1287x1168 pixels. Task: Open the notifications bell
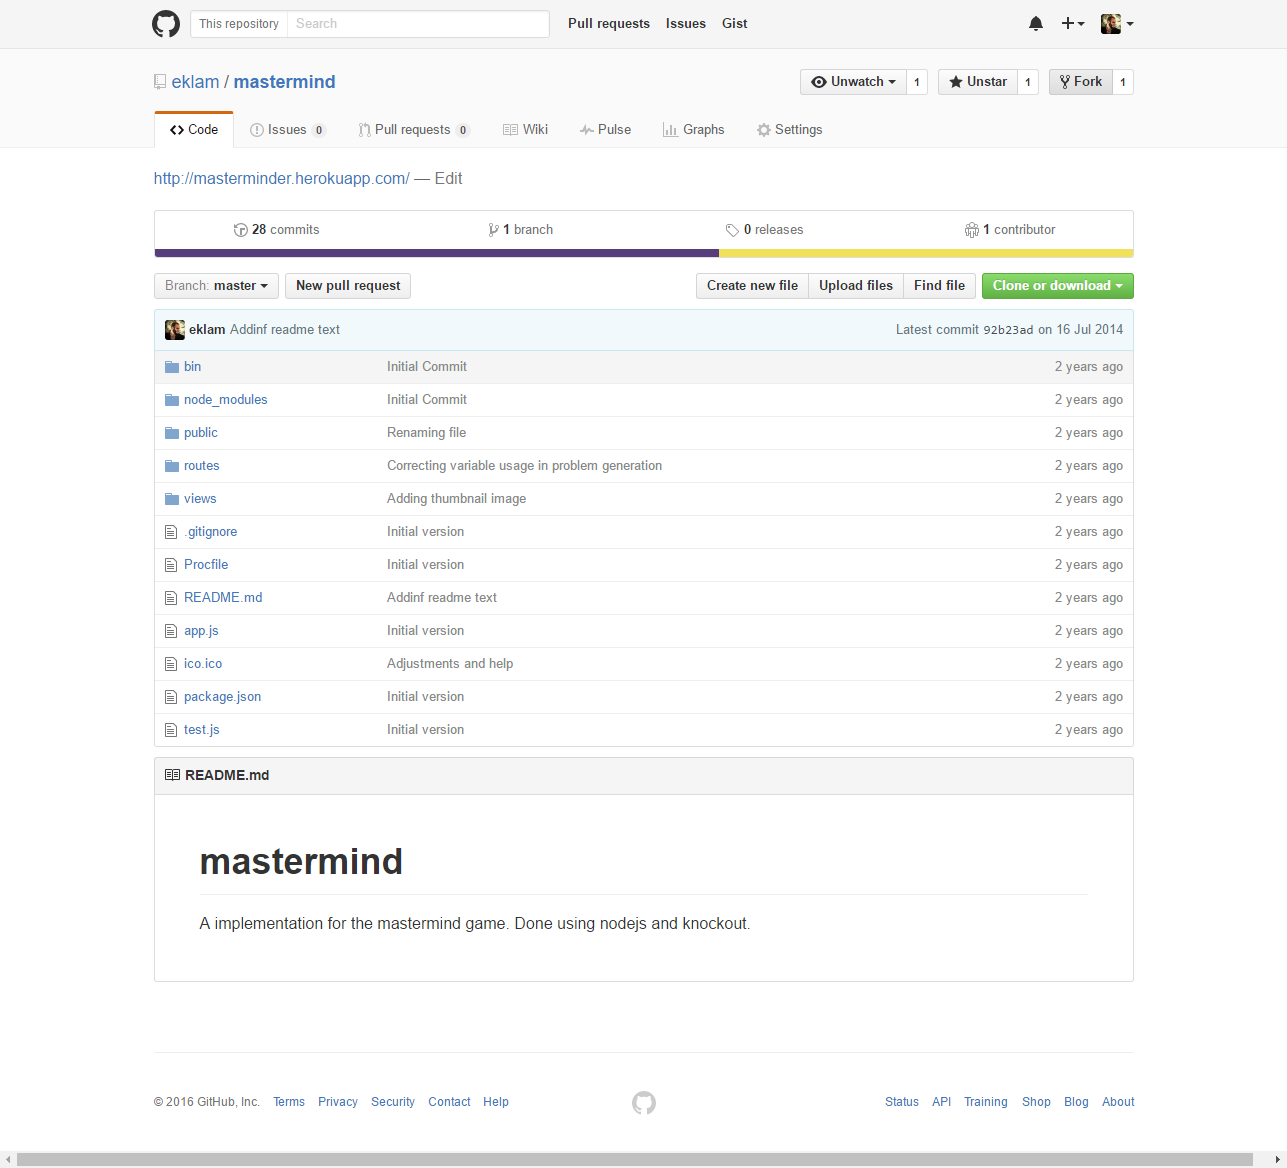click(1036, 24)
